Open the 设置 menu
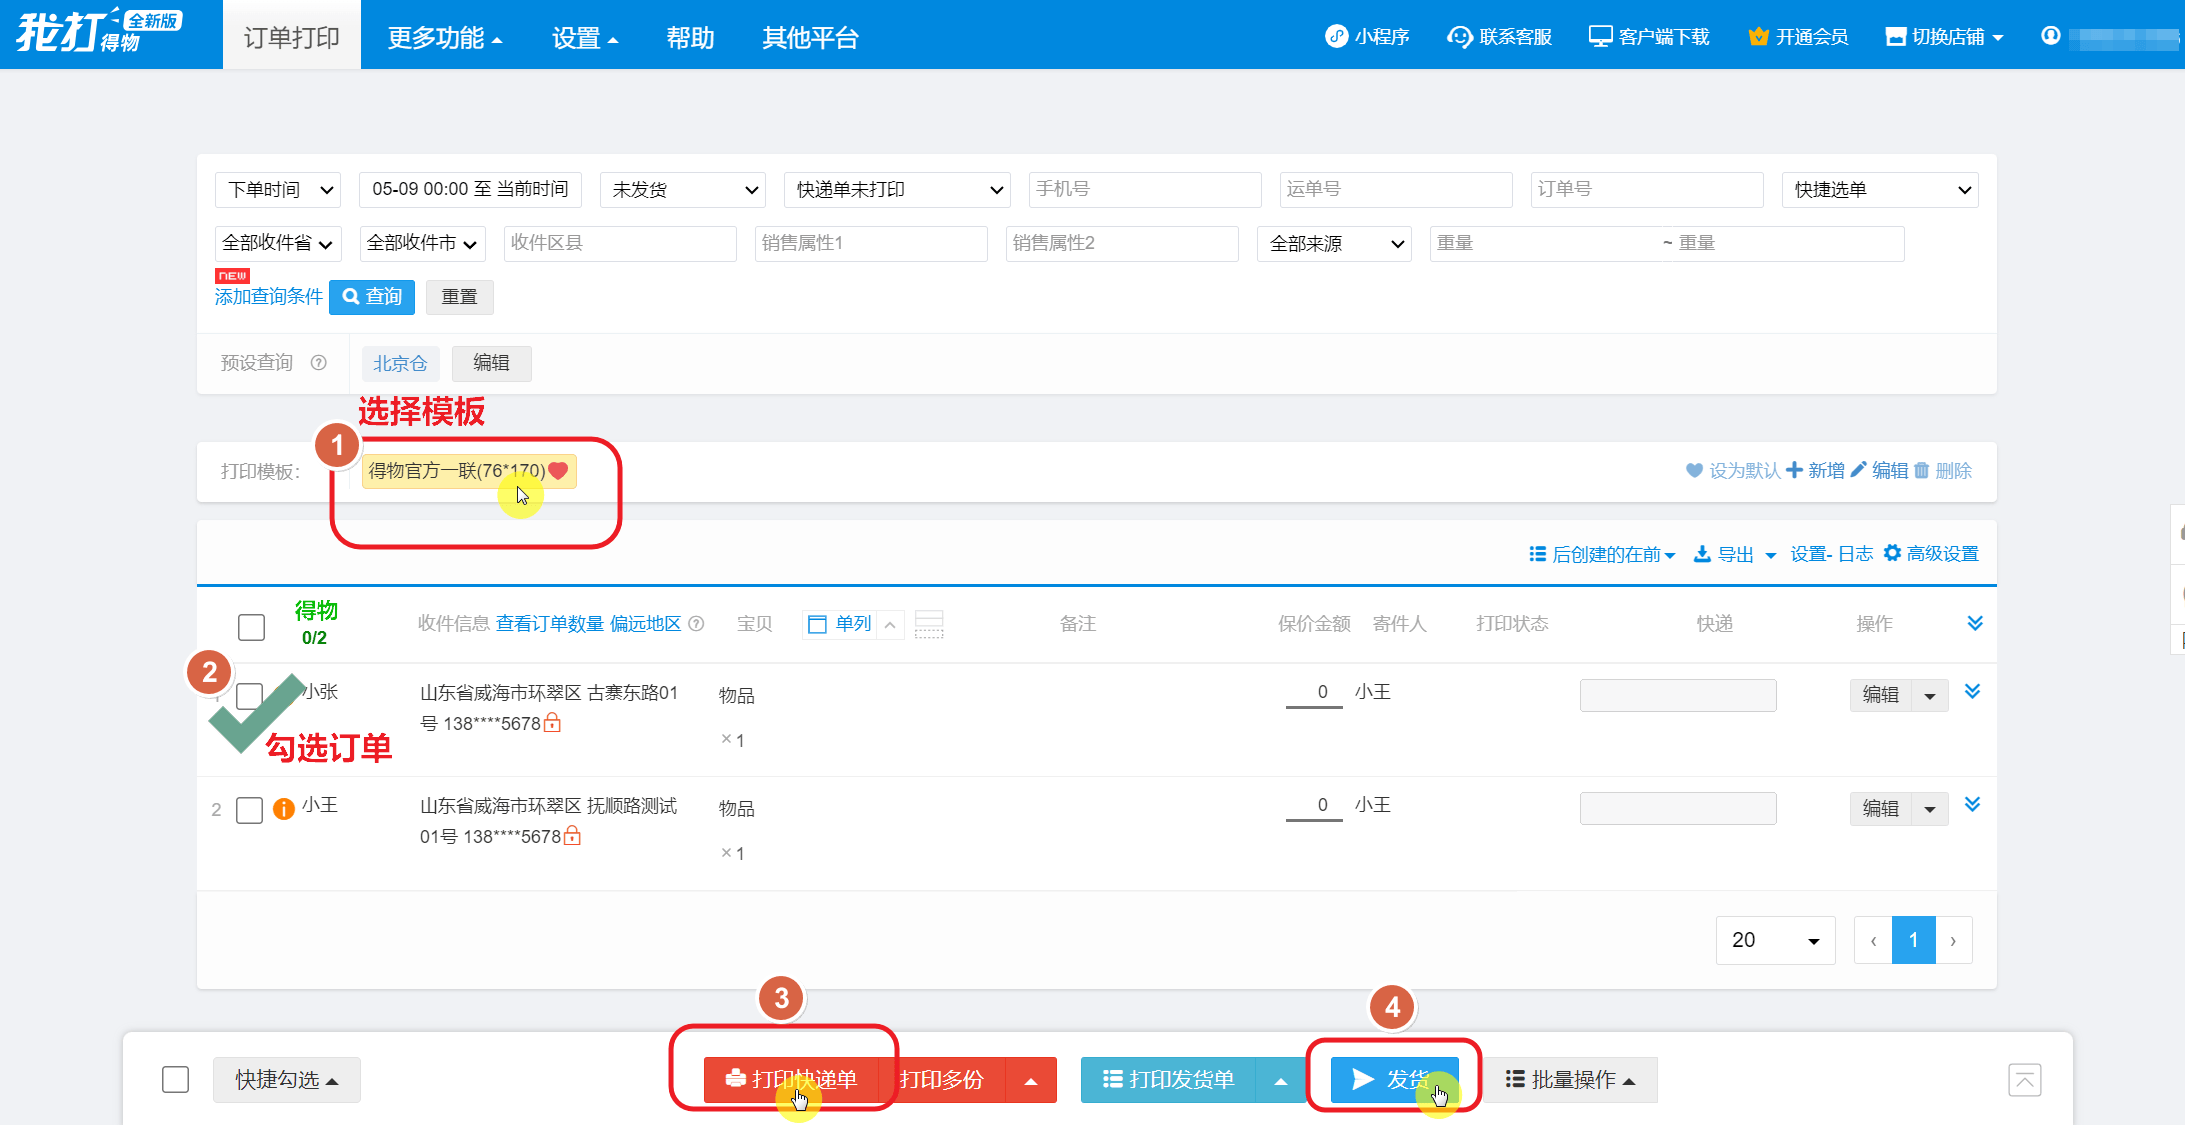Viewport: 2185px width, 1125px height. click(x=585, y=38)
